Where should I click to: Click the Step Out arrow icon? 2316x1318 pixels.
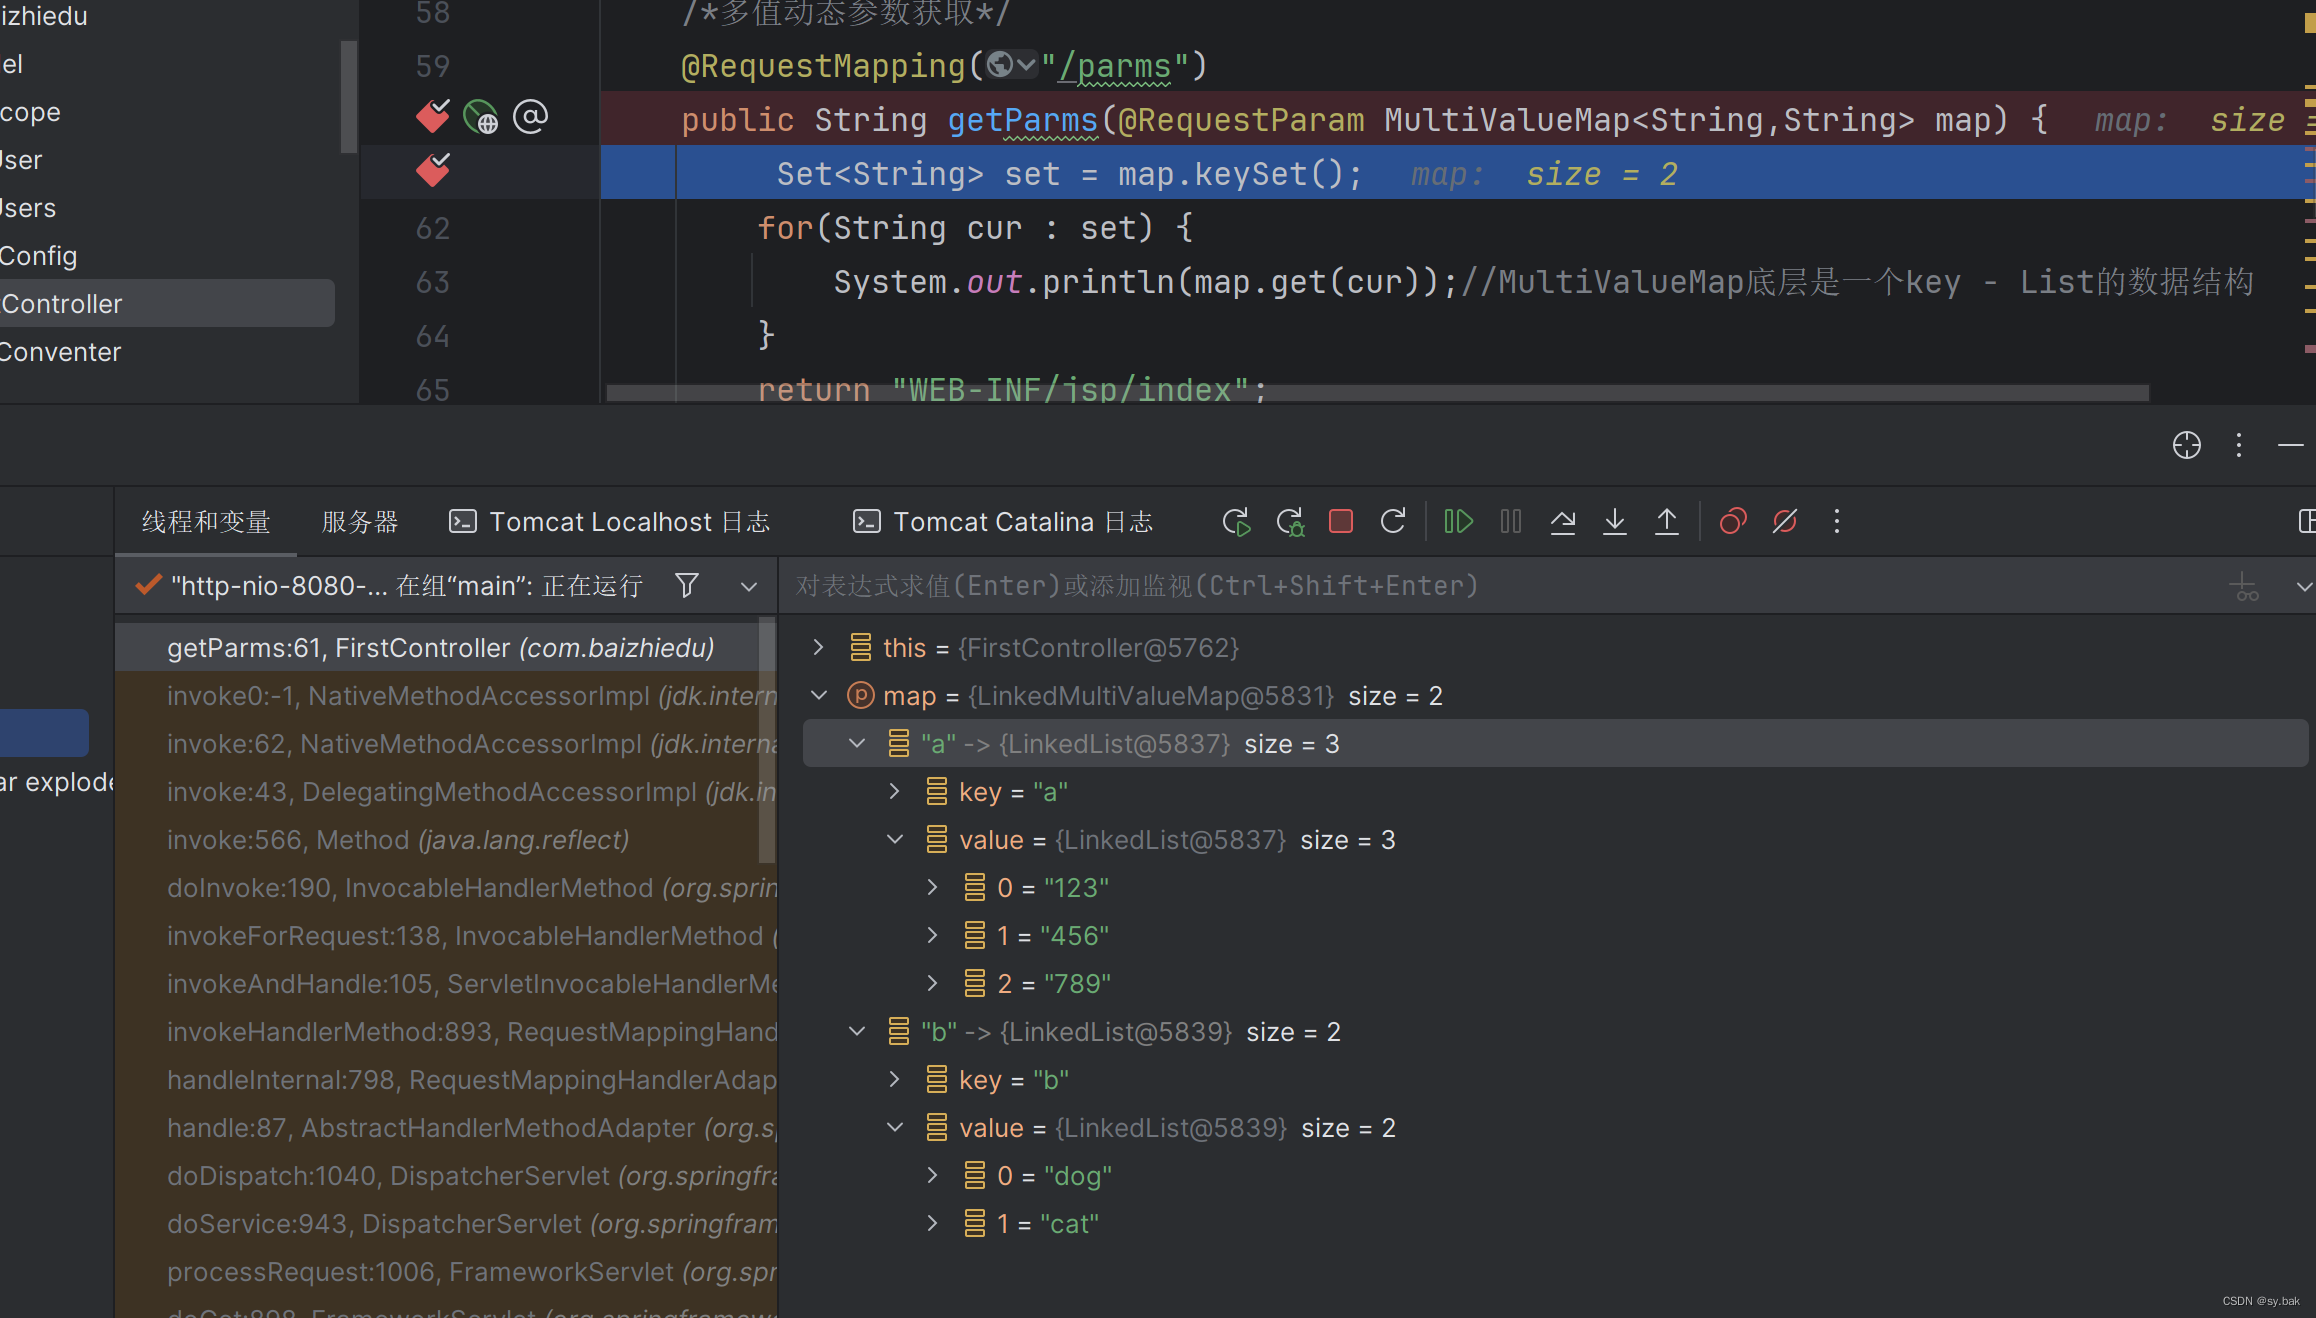click(x=1666, y=521)
